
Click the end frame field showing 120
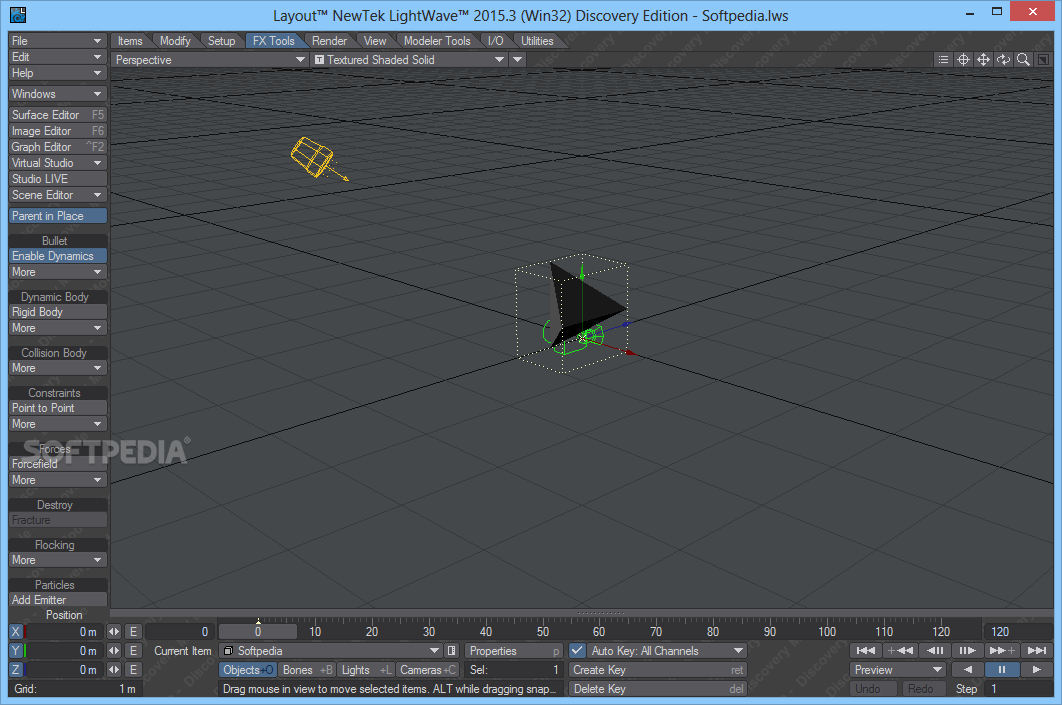point(1018,631)
